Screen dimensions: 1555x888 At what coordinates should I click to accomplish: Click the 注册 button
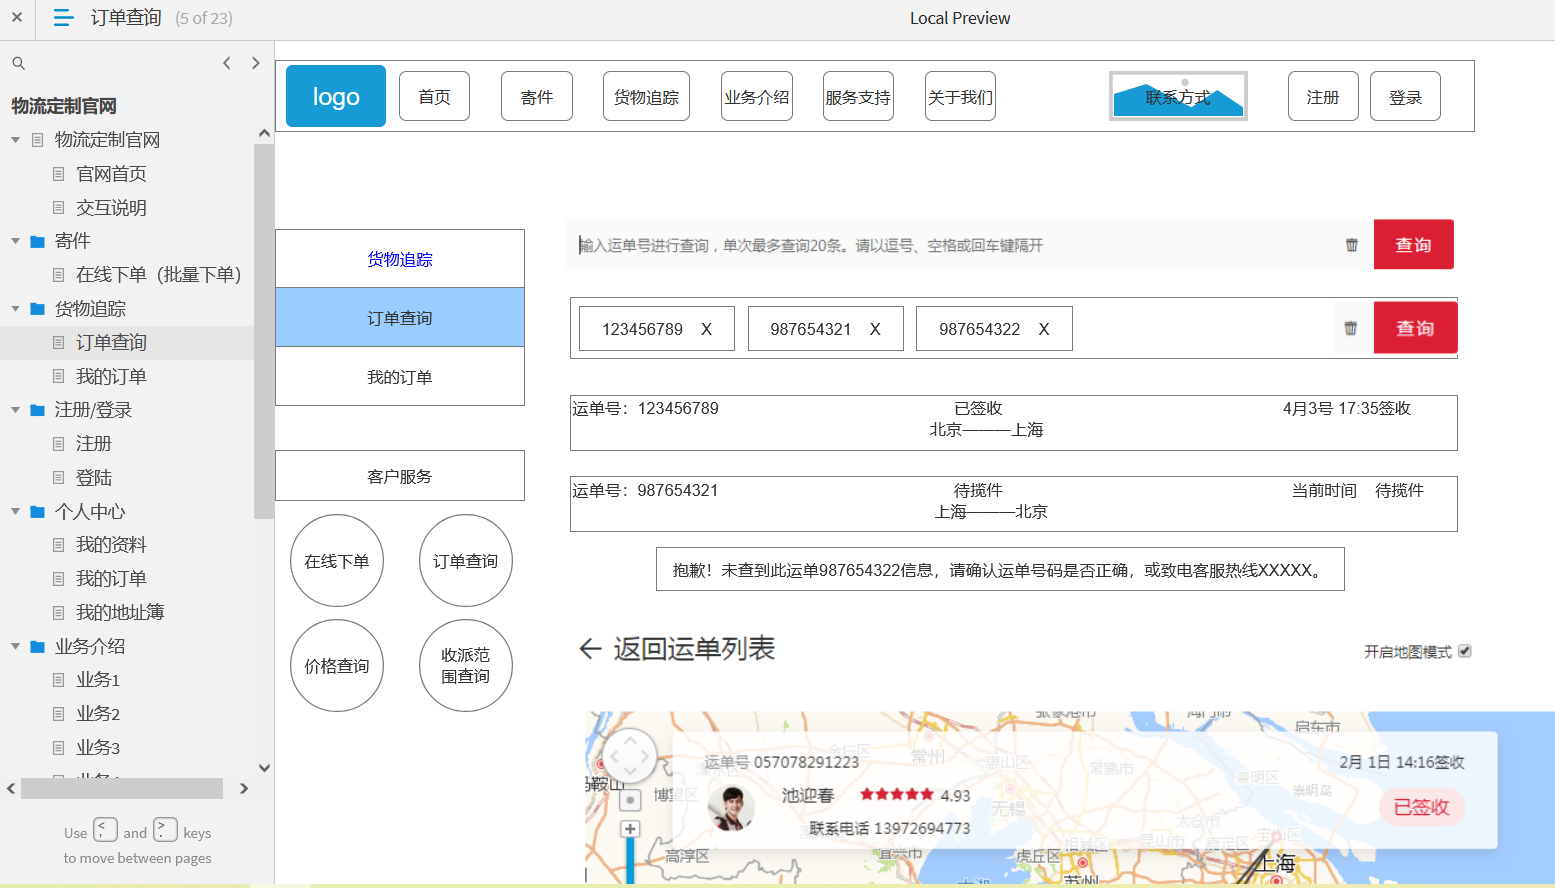pyautogui.click(x=1323, y=96)
